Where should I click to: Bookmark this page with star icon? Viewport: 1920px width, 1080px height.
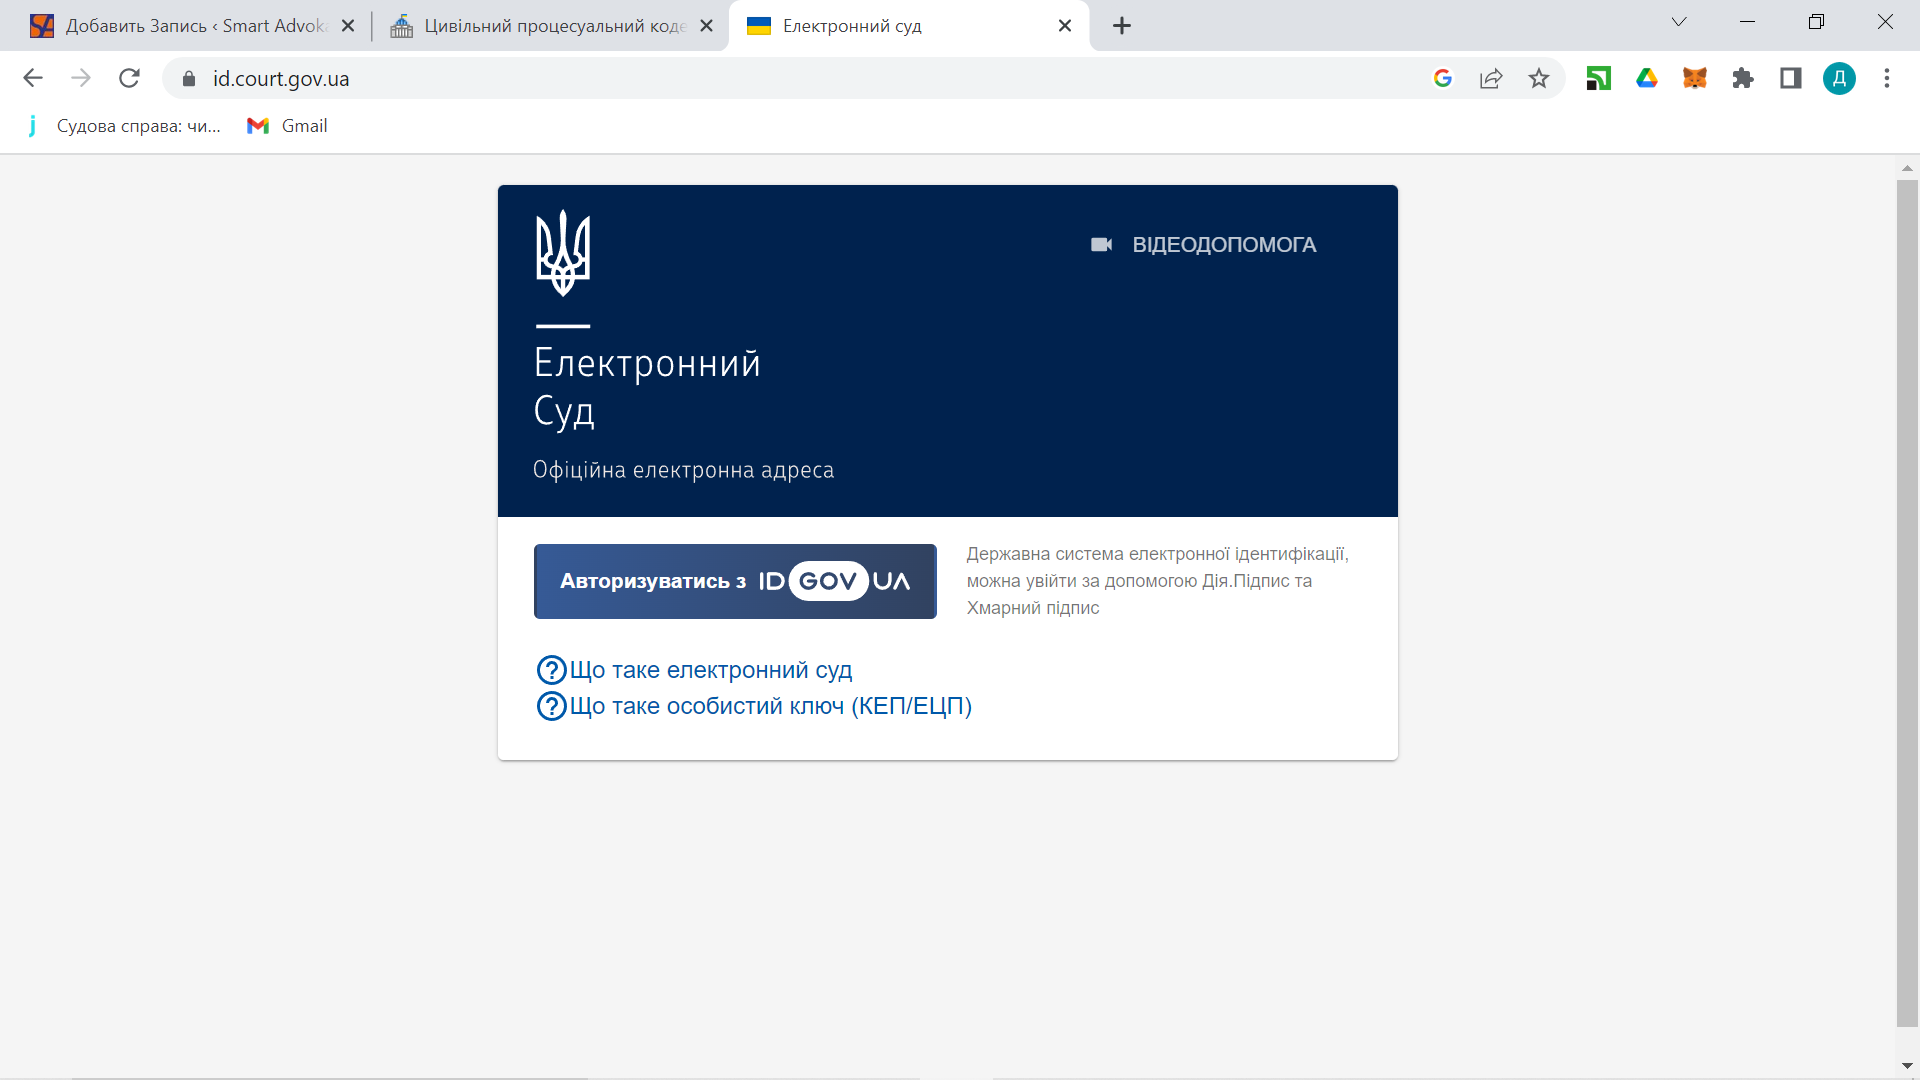(x=1539, y=78)
